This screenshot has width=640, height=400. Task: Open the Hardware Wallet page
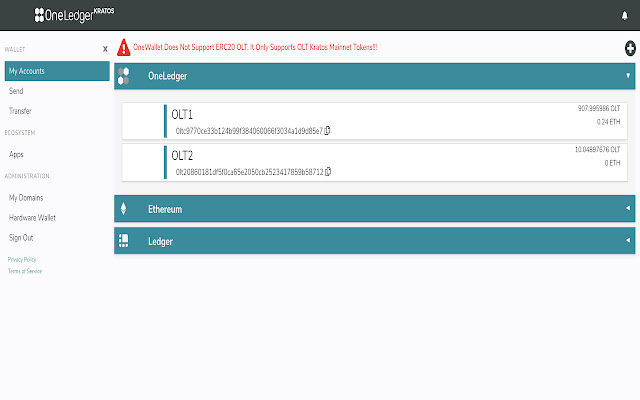coord(32,218)
